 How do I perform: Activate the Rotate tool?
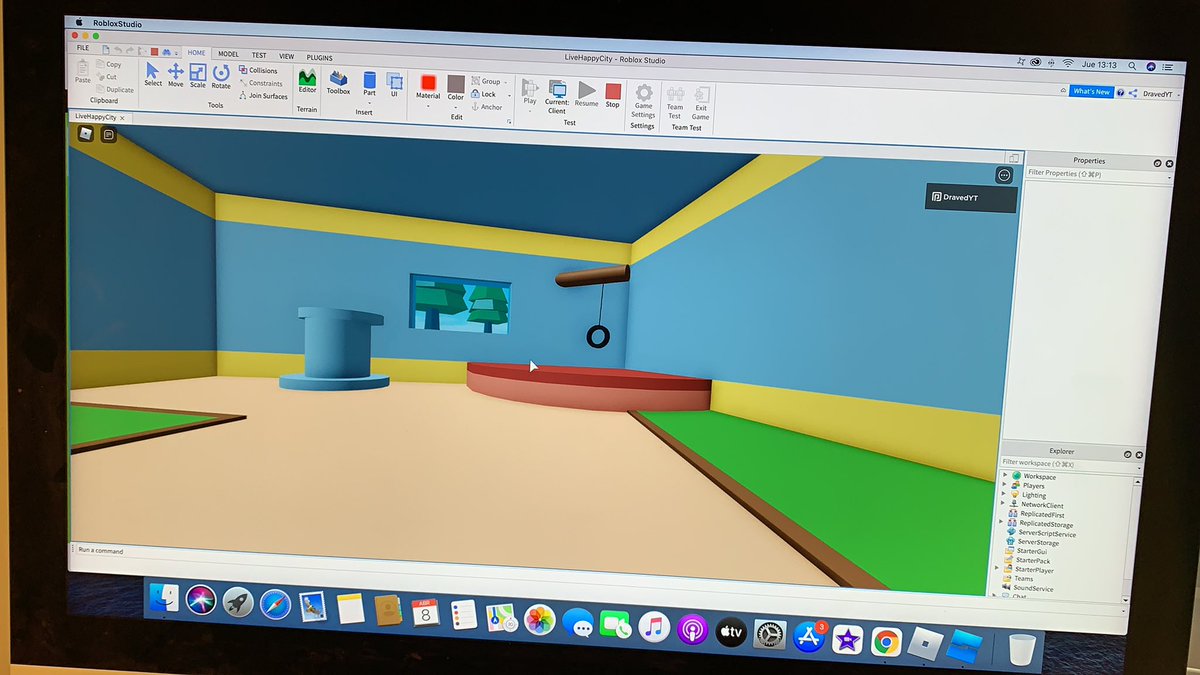(221, 77)
